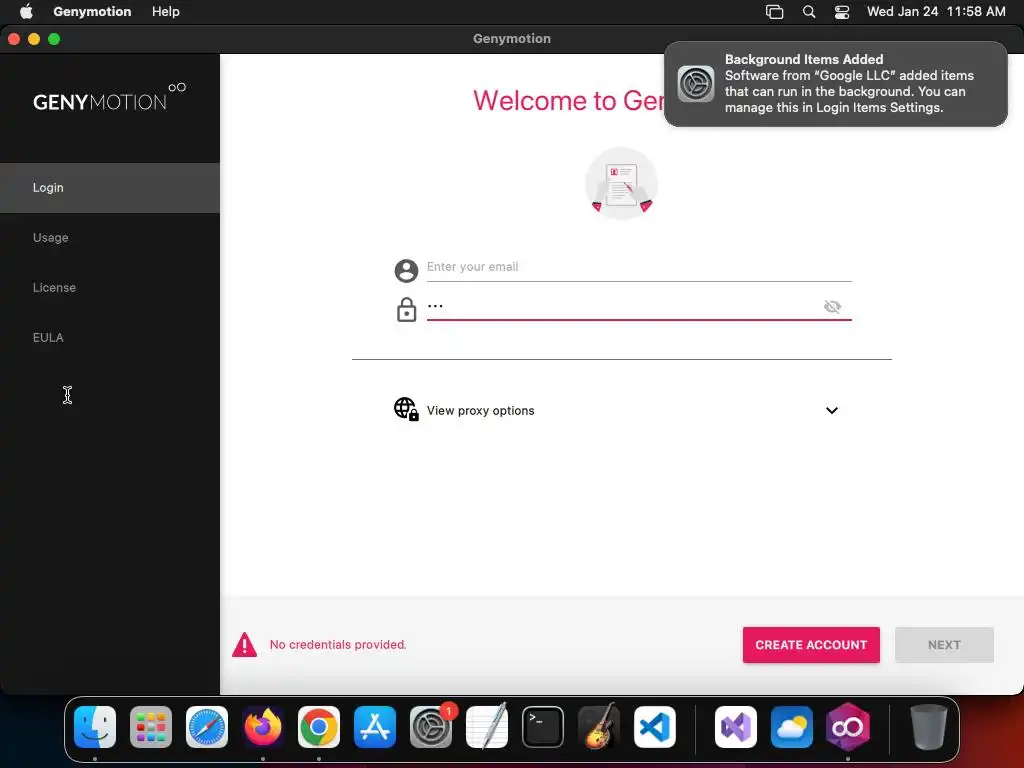Click the red warning triangle icon
This screenshot has height=768, width=1024.
point(245,645)
